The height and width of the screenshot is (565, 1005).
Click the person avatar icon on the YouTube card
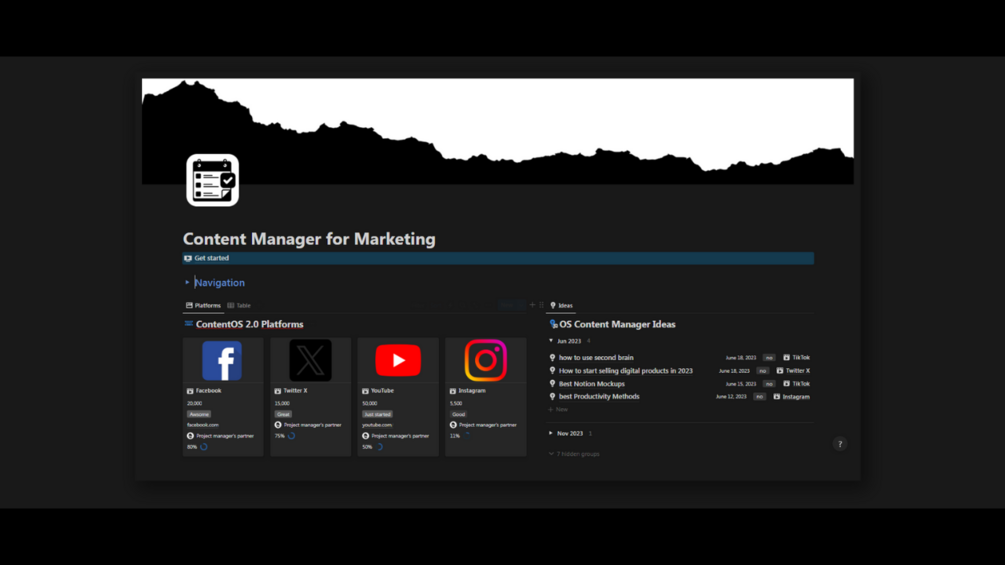366,436
